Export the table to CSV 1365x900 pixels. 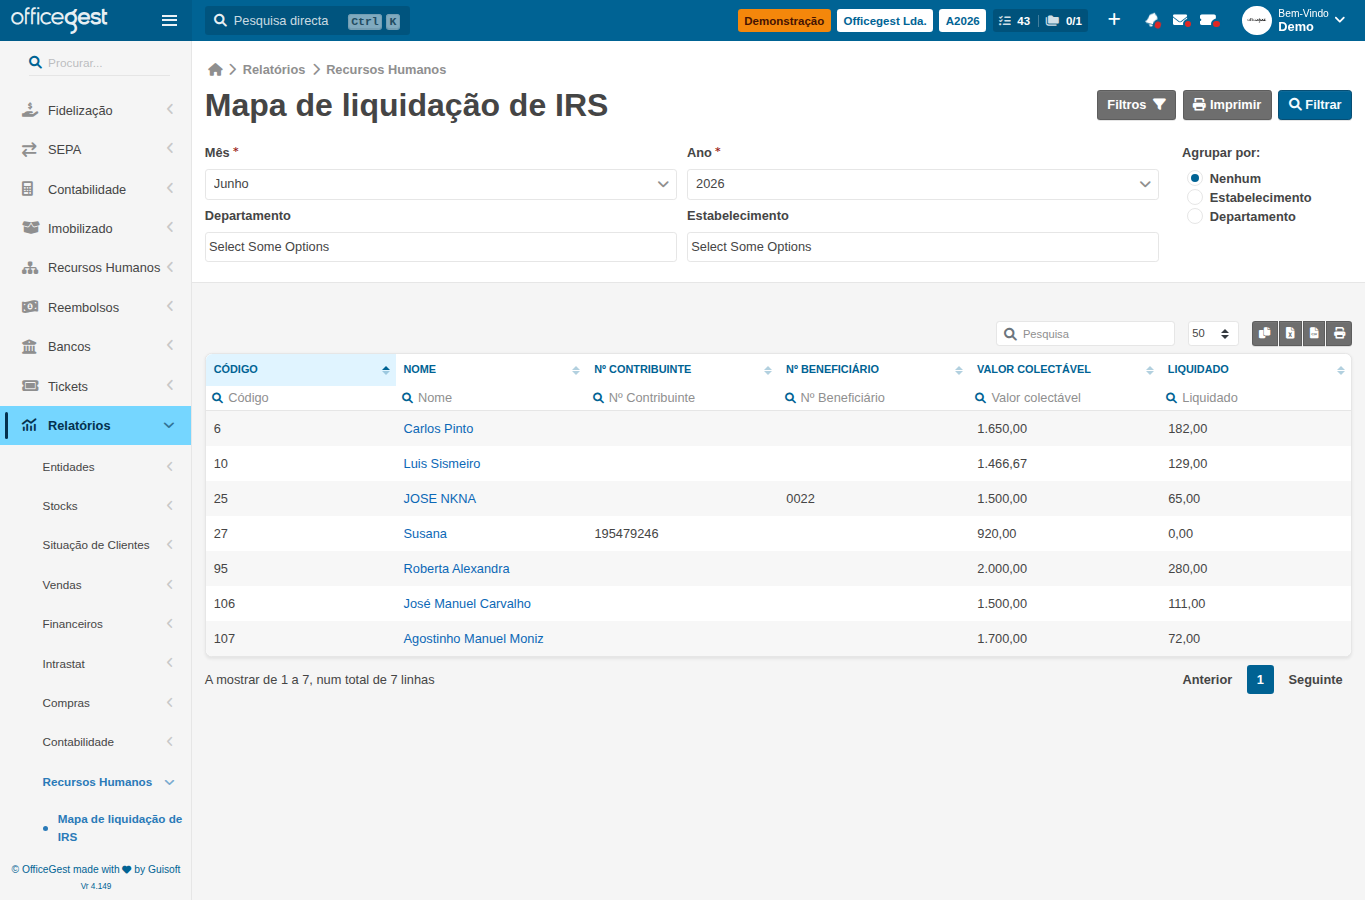pos(1314,334)
